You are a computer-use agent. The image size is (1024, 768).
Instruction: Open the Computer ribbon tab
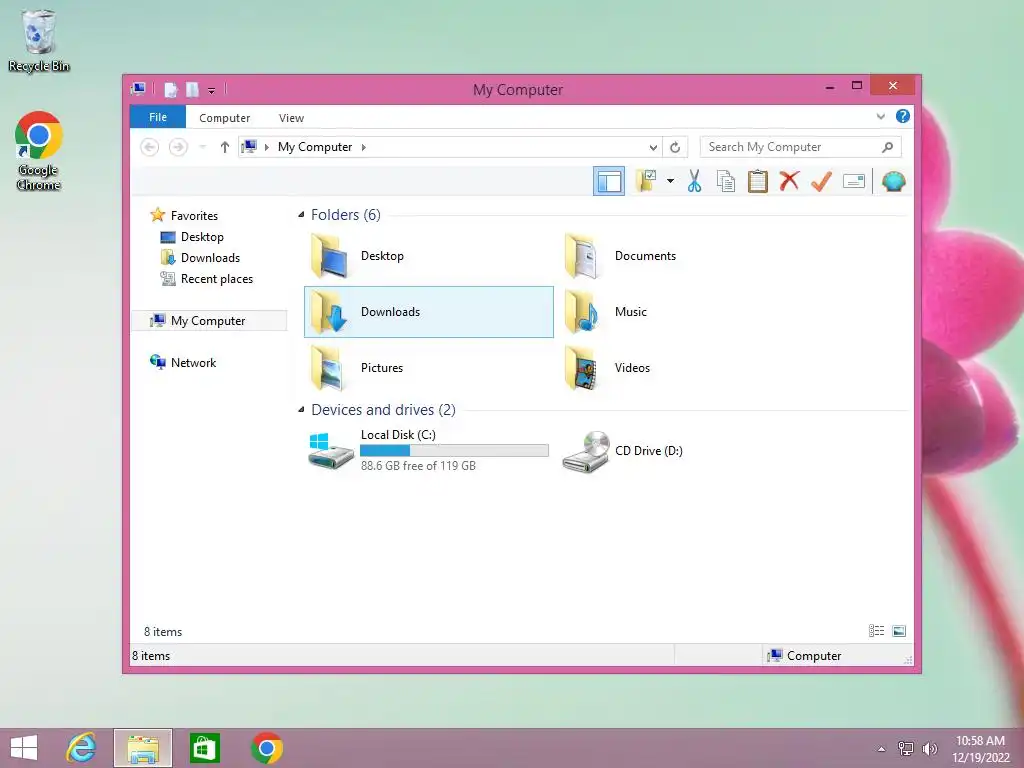tap(225, 118)
